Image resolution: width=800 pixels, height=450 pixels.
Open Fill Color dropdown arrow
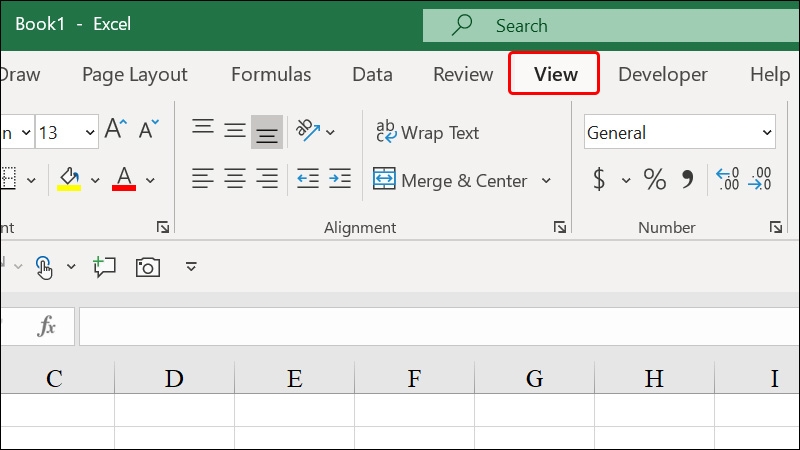(x=95, y=180)
